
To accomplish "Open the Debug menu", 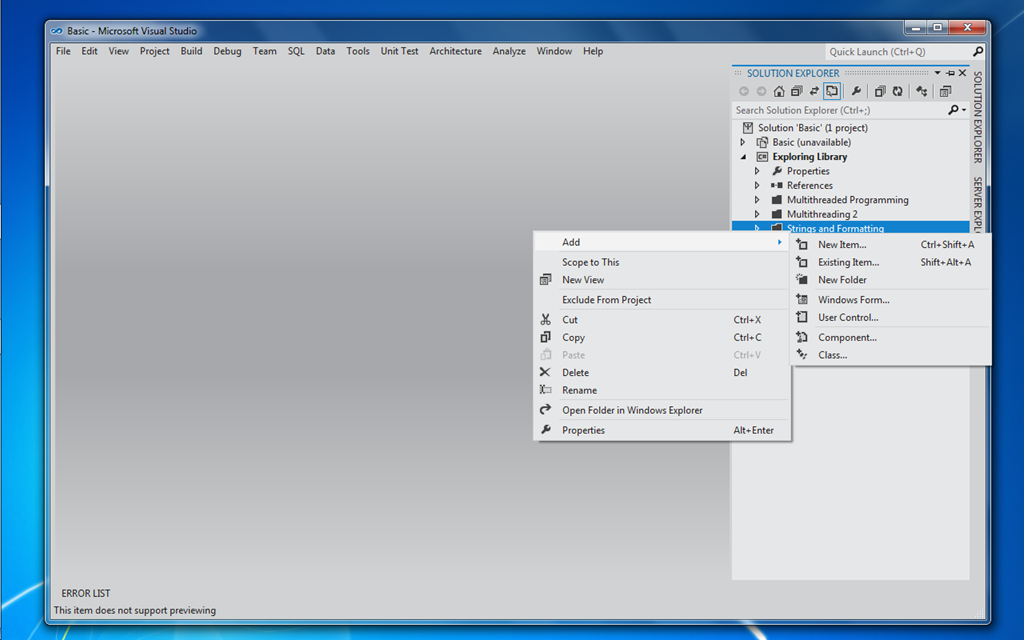I will [227, 51].
